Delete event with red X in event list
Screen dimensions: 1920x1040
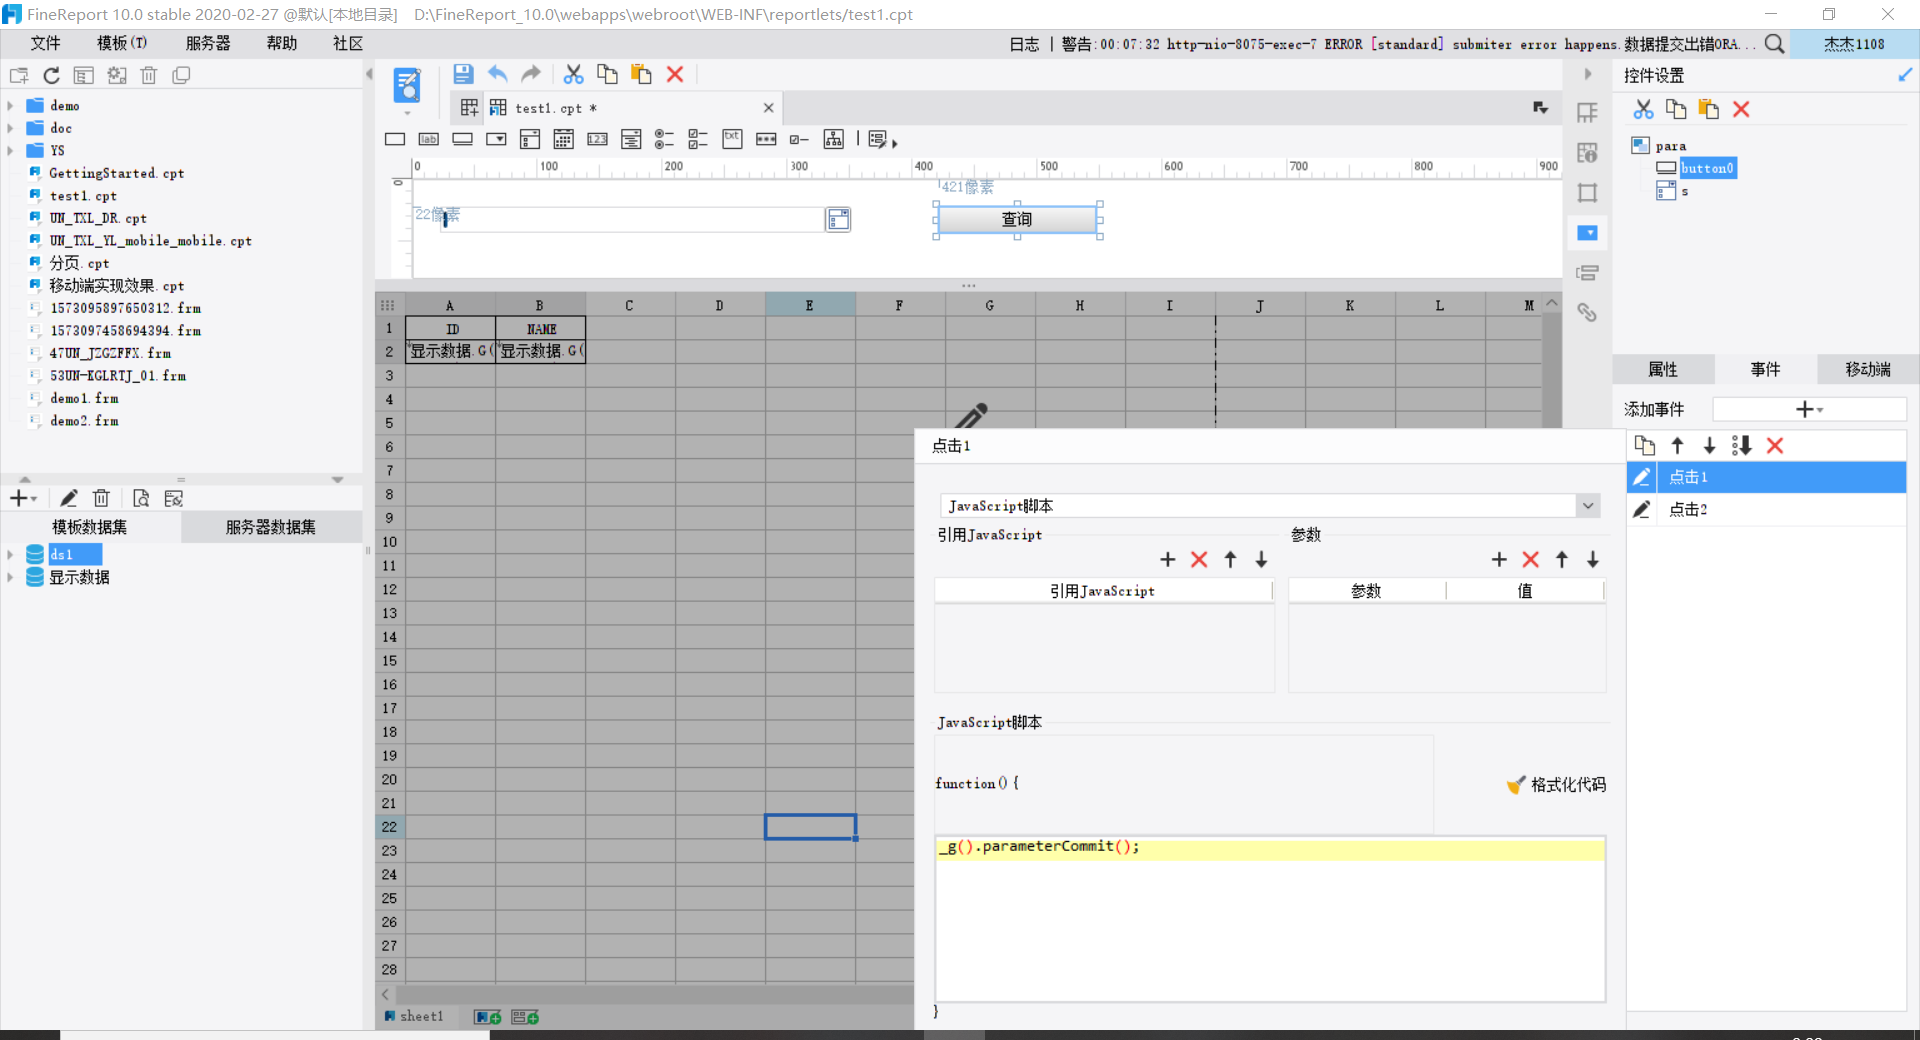pos(1775,446)
